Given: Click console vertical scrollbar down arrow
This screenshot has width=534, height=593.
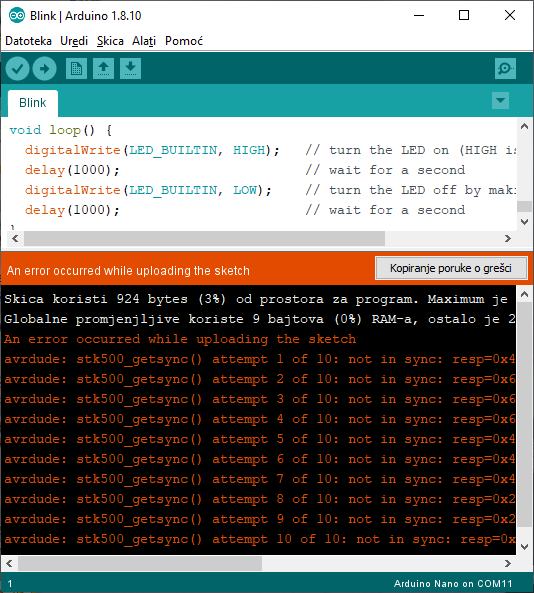Looking at the screenshot, I should 524,546.
